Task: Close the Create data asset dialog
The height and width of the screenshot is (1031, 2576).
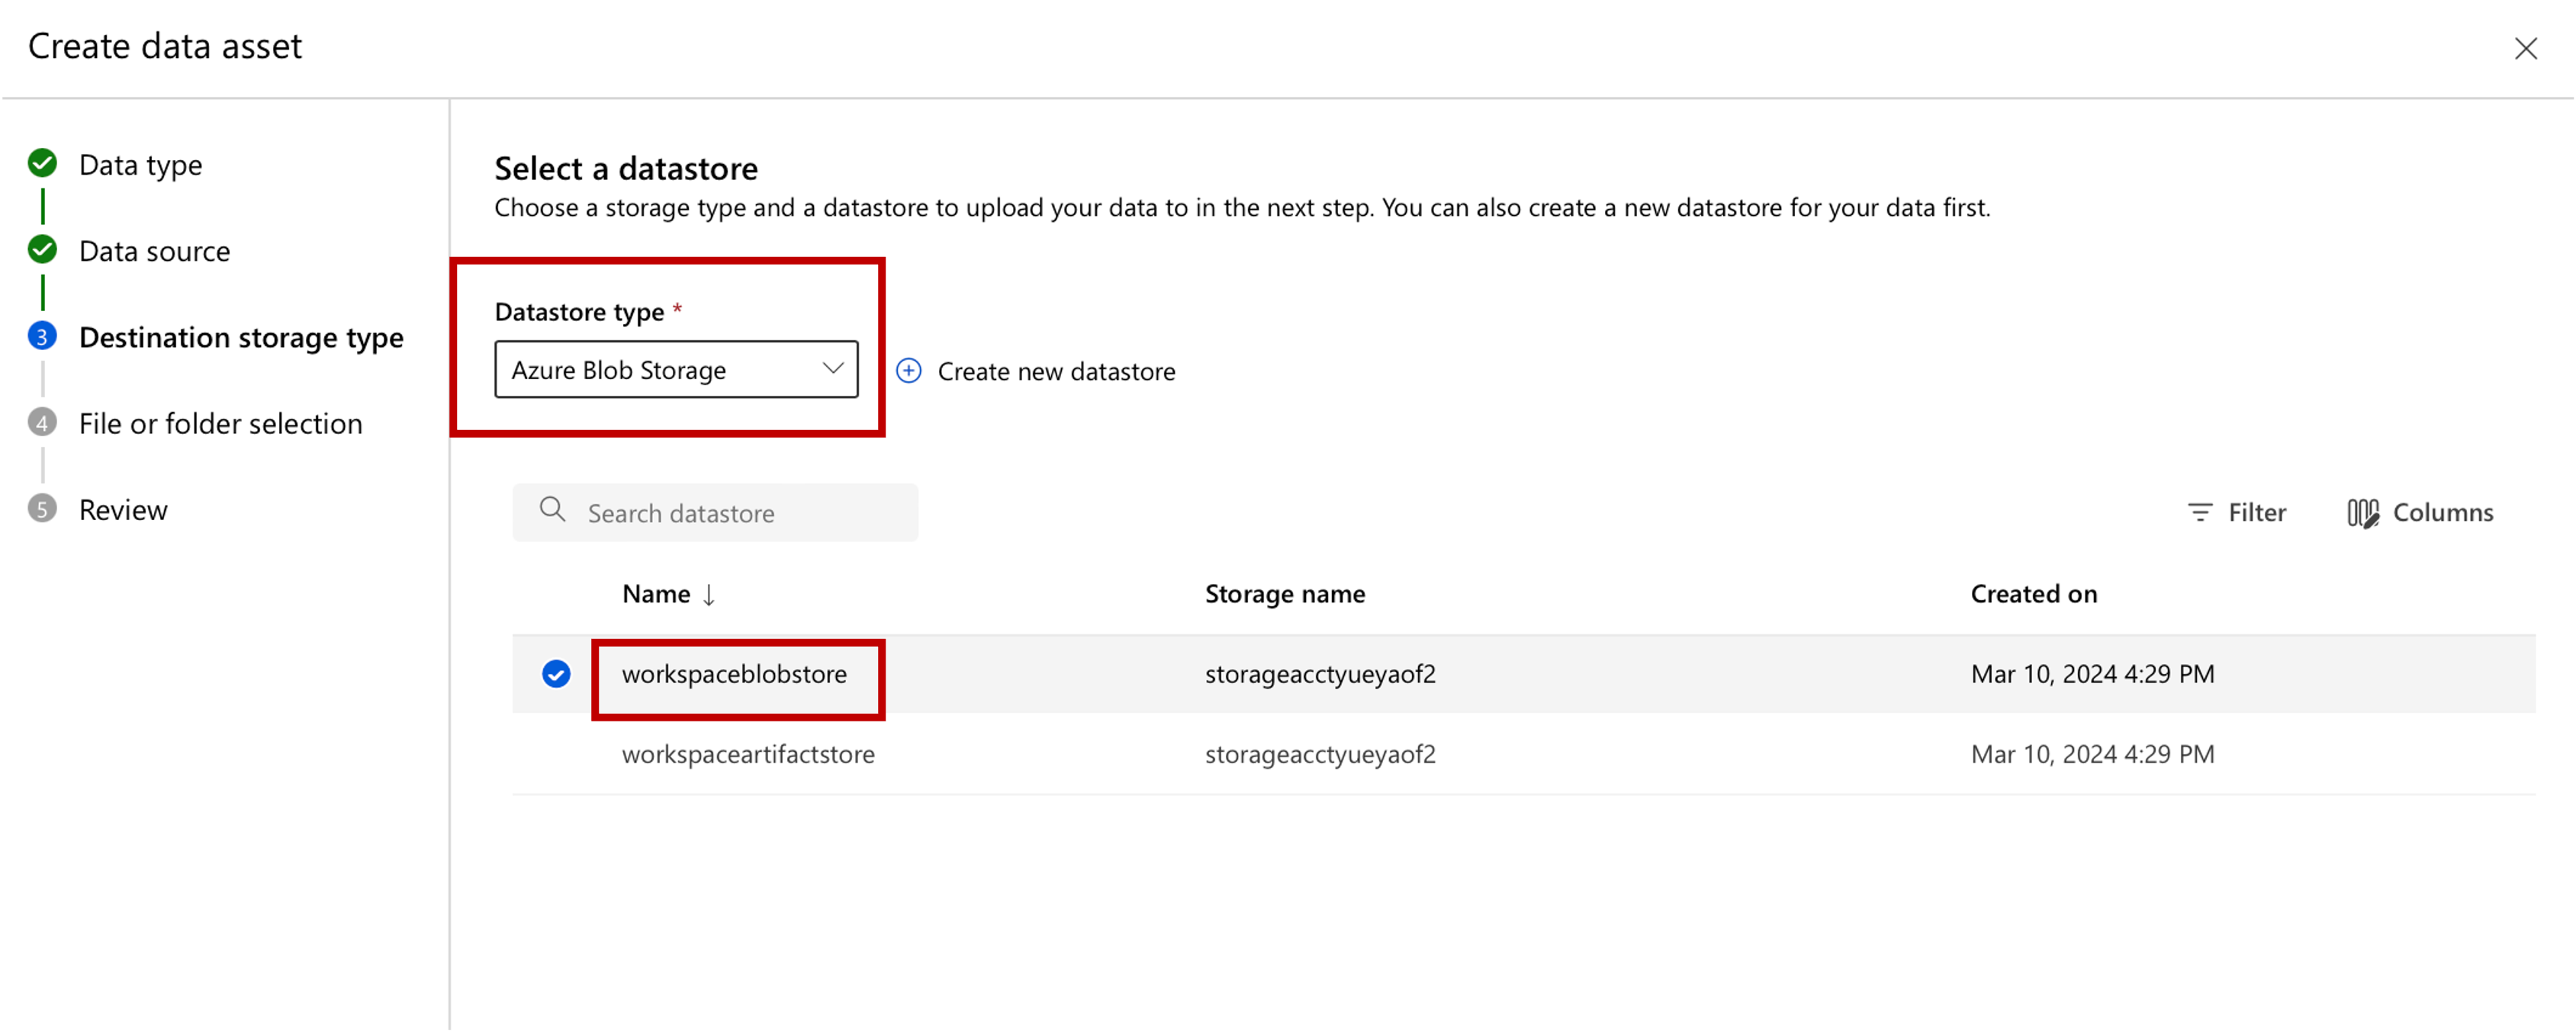Action: click(2525, 48)
